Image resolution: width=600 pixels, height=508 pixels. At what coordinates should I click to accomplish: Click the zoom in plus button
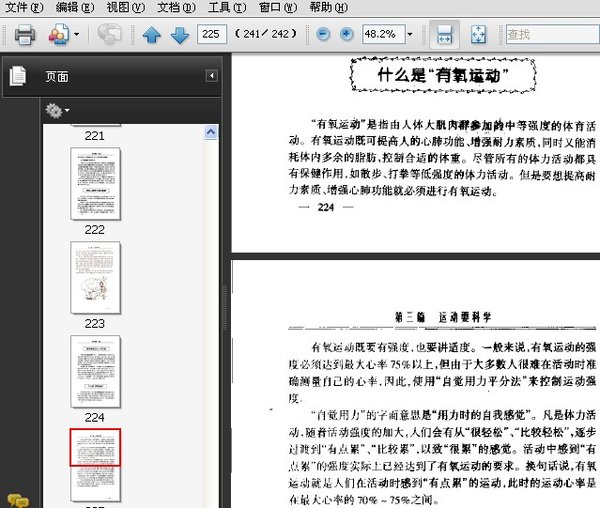[x=346, y=35]
